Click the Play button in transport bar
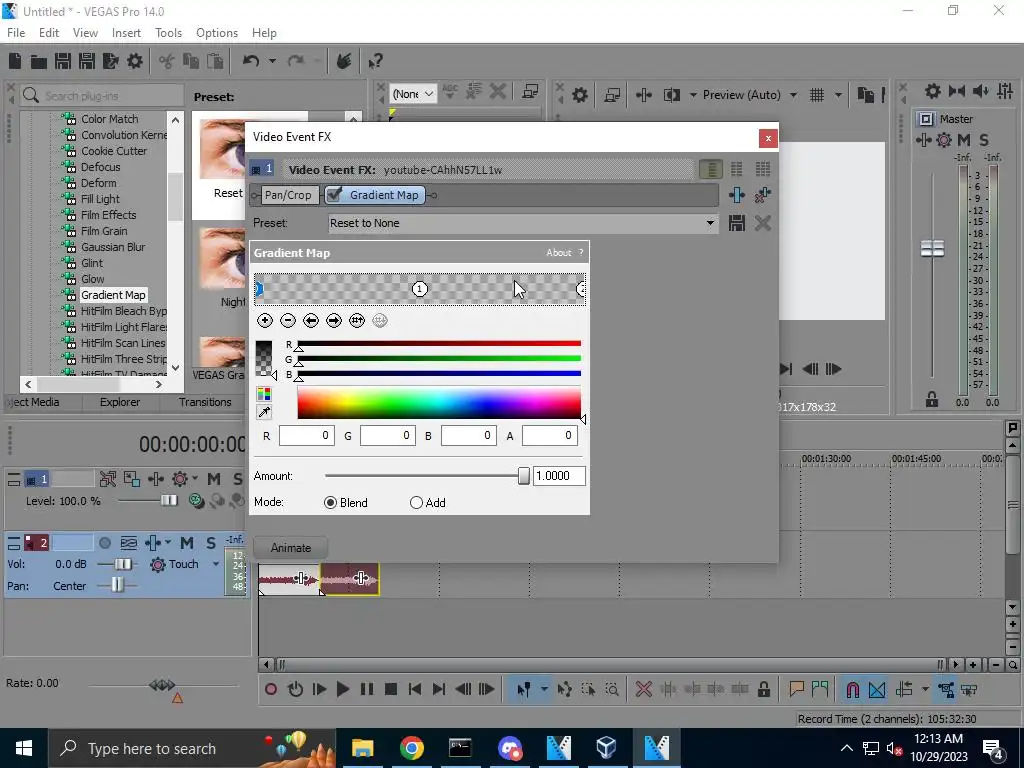Image resolution: width=1024 pixels, height=768 pixels. pos(342,690)
